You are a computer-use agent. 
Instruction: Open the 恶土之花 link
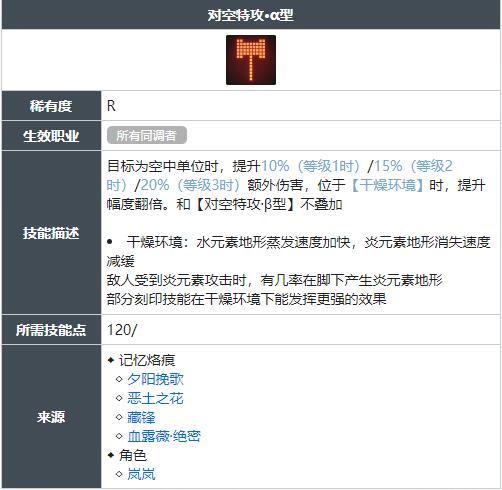point(155,398)
